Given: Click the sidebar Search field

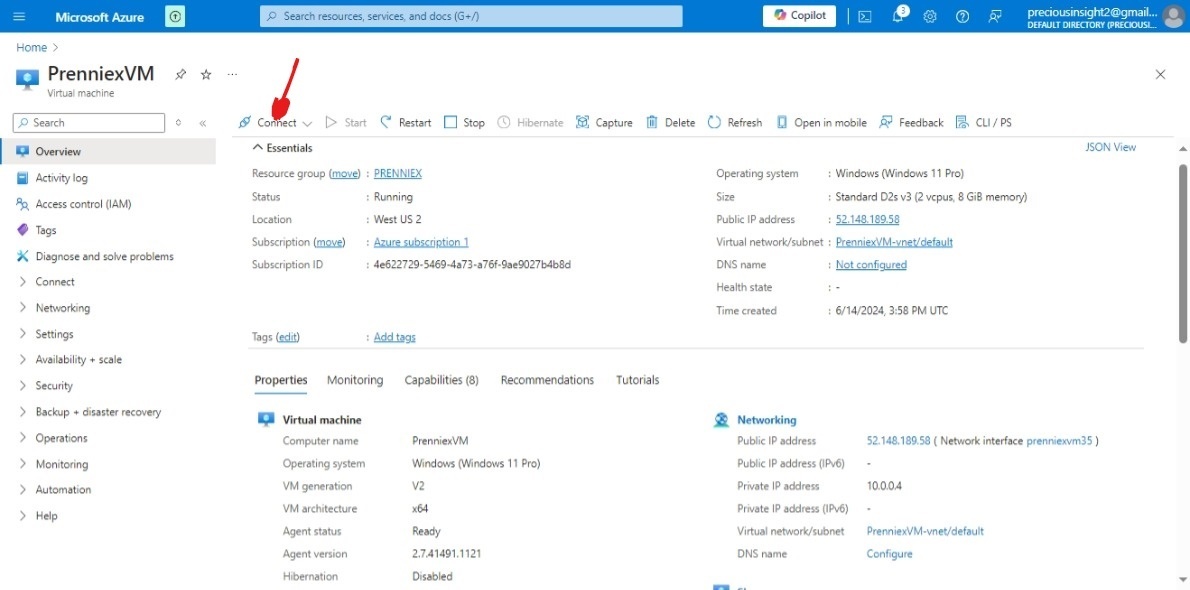Looking at the screenshot, I should pos(89,123).
